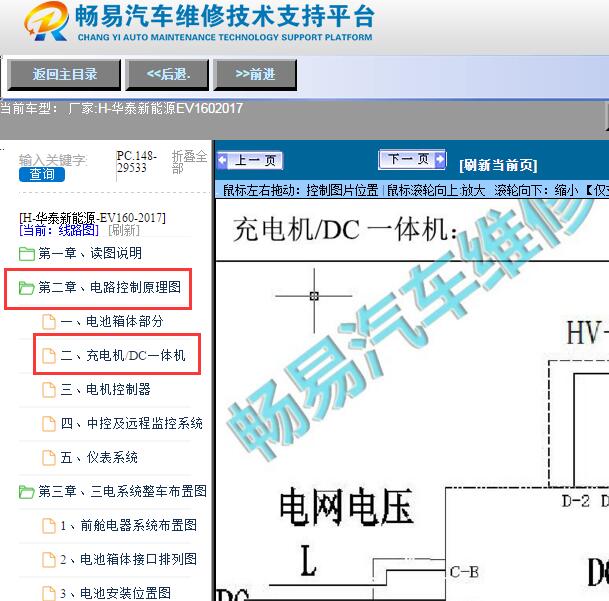Image resolution: width=609 pixels, height=601 pixels.
Task: Click the Changyi platform logo icon
Action: [x=47, y=21]
